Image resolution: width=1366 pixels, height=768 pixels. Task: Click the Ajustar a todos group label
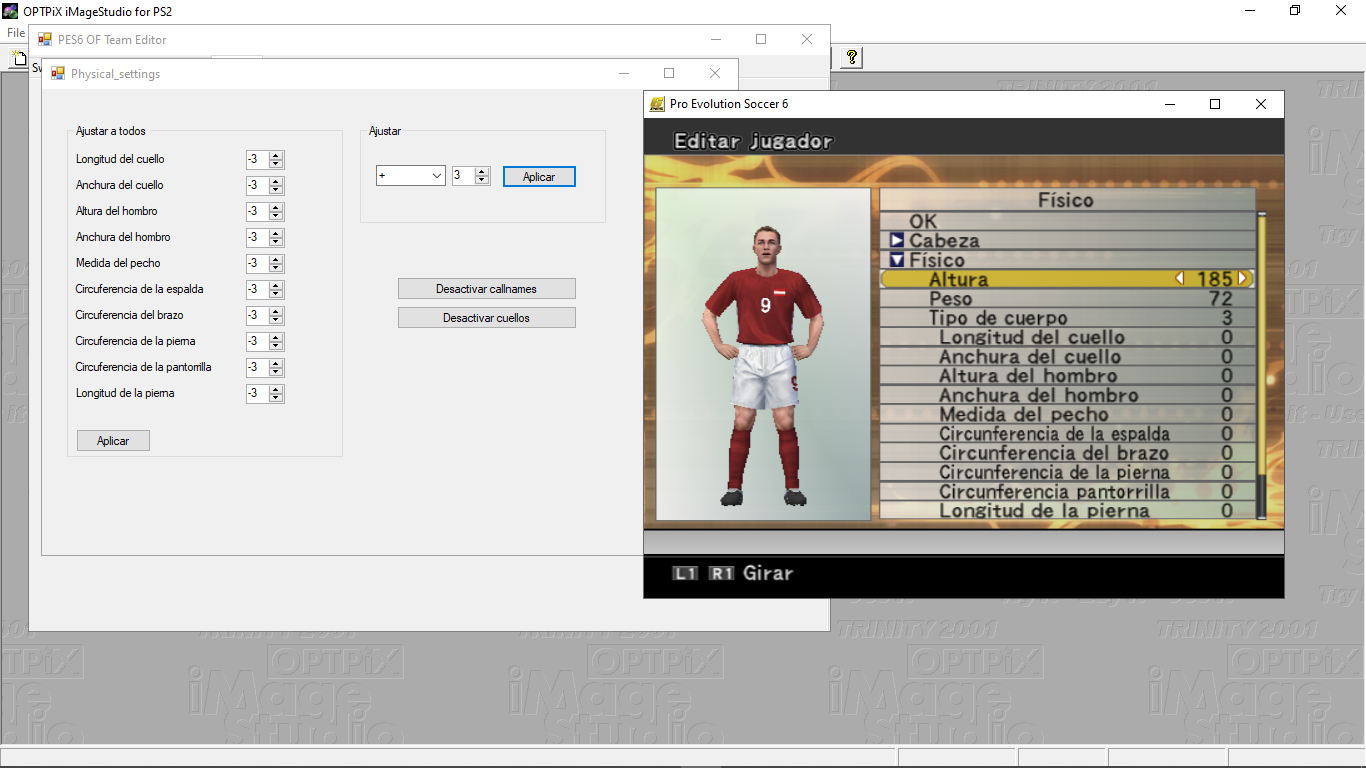tap(111, 131)
